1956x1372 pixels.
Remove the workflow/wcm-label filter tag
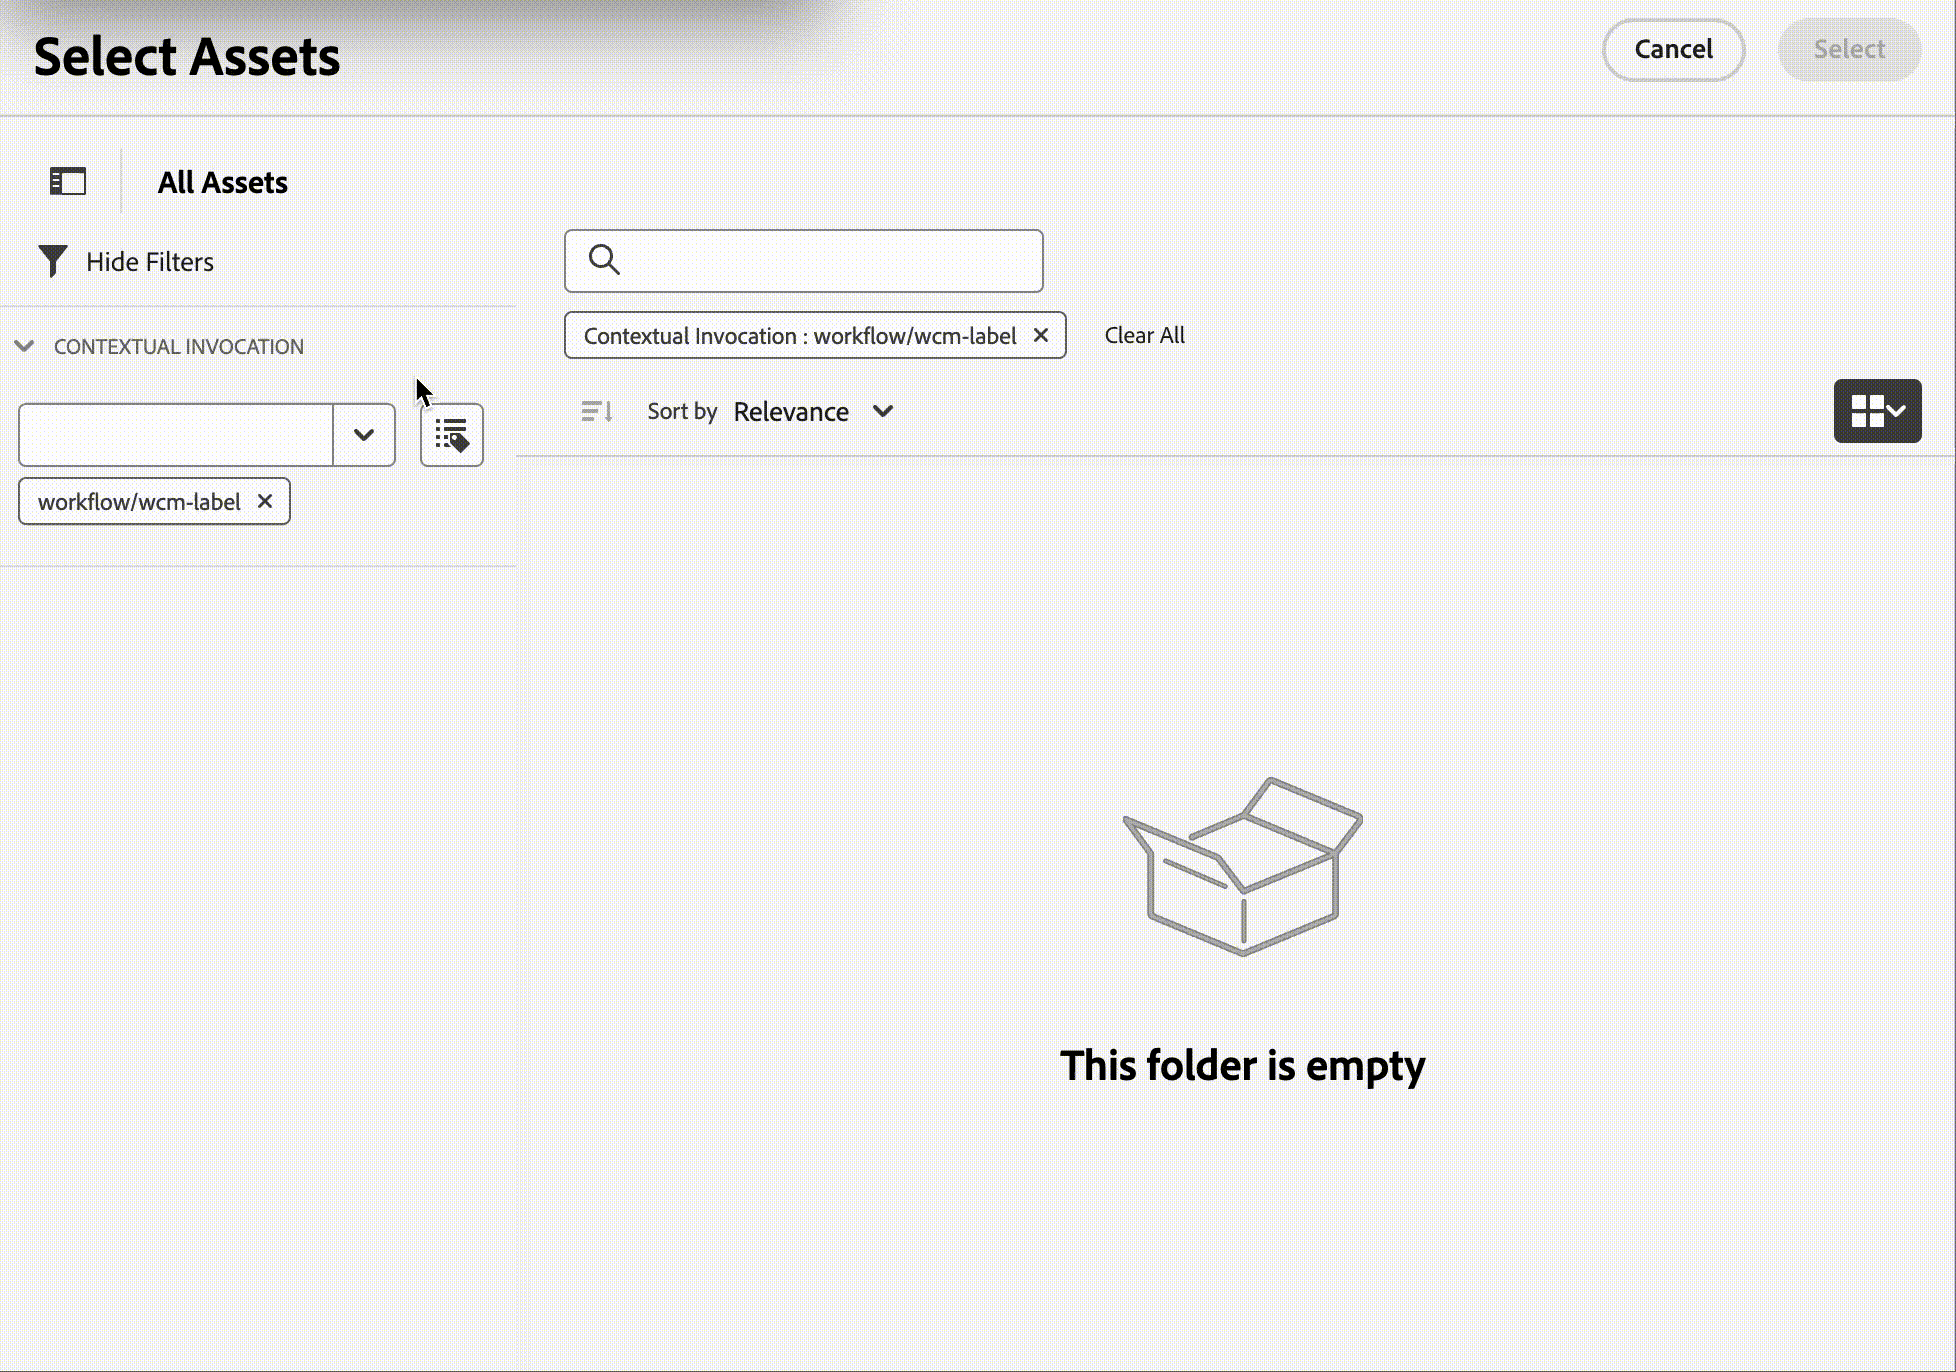pyautogui.click(x=265, y=501)
